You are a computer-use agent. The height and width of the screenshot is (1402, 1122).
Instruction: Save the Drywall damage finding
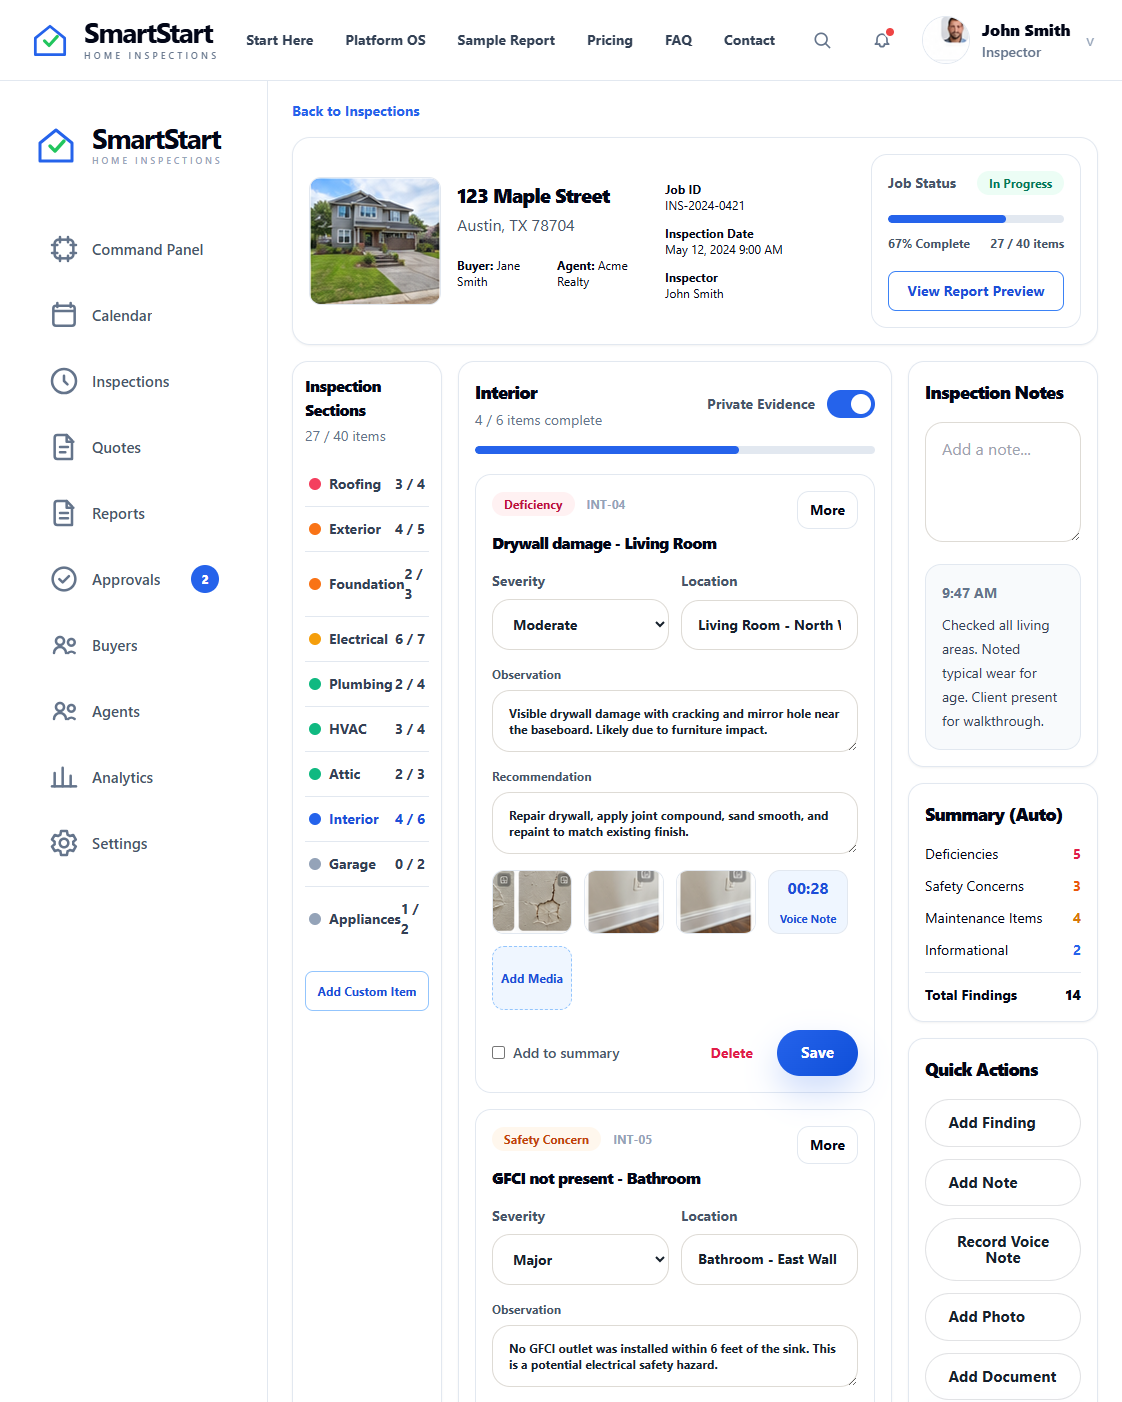[x=817, y=1053]
